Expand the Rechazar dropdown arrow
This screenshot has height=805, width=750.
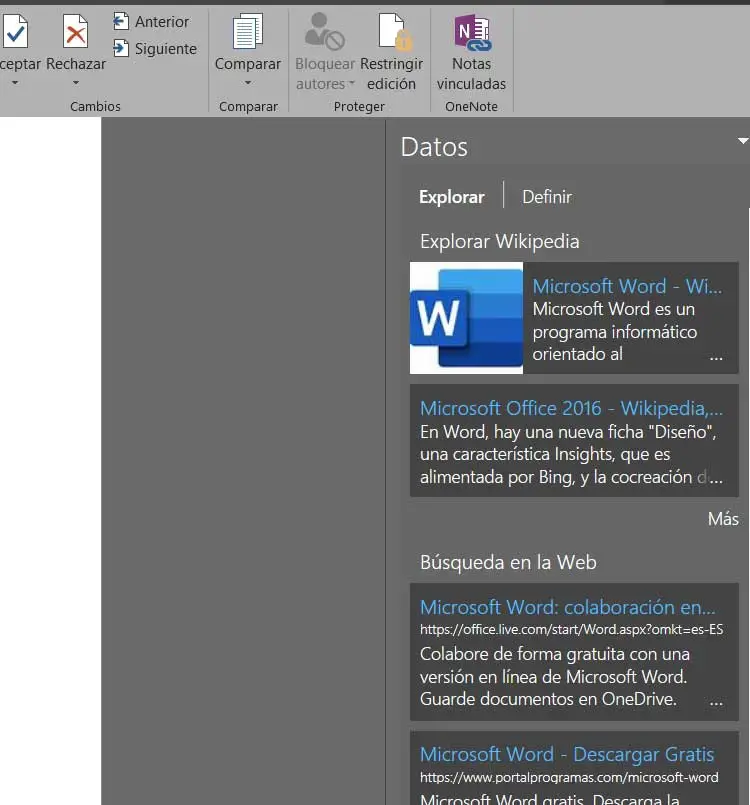[x=75, y=83]
